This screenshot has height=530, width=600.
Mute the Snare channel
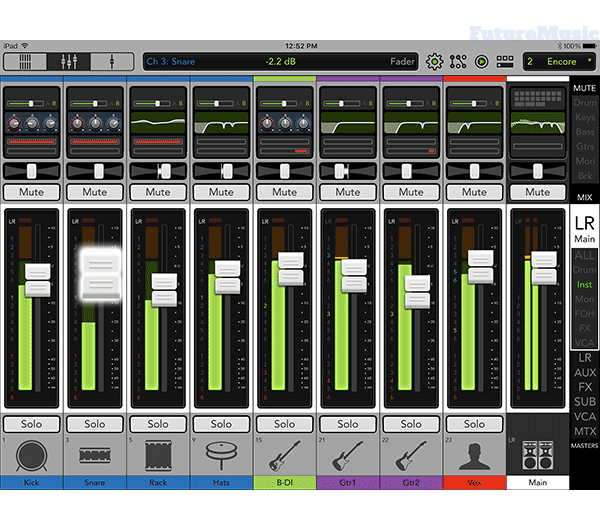click(x=95, y=192)
